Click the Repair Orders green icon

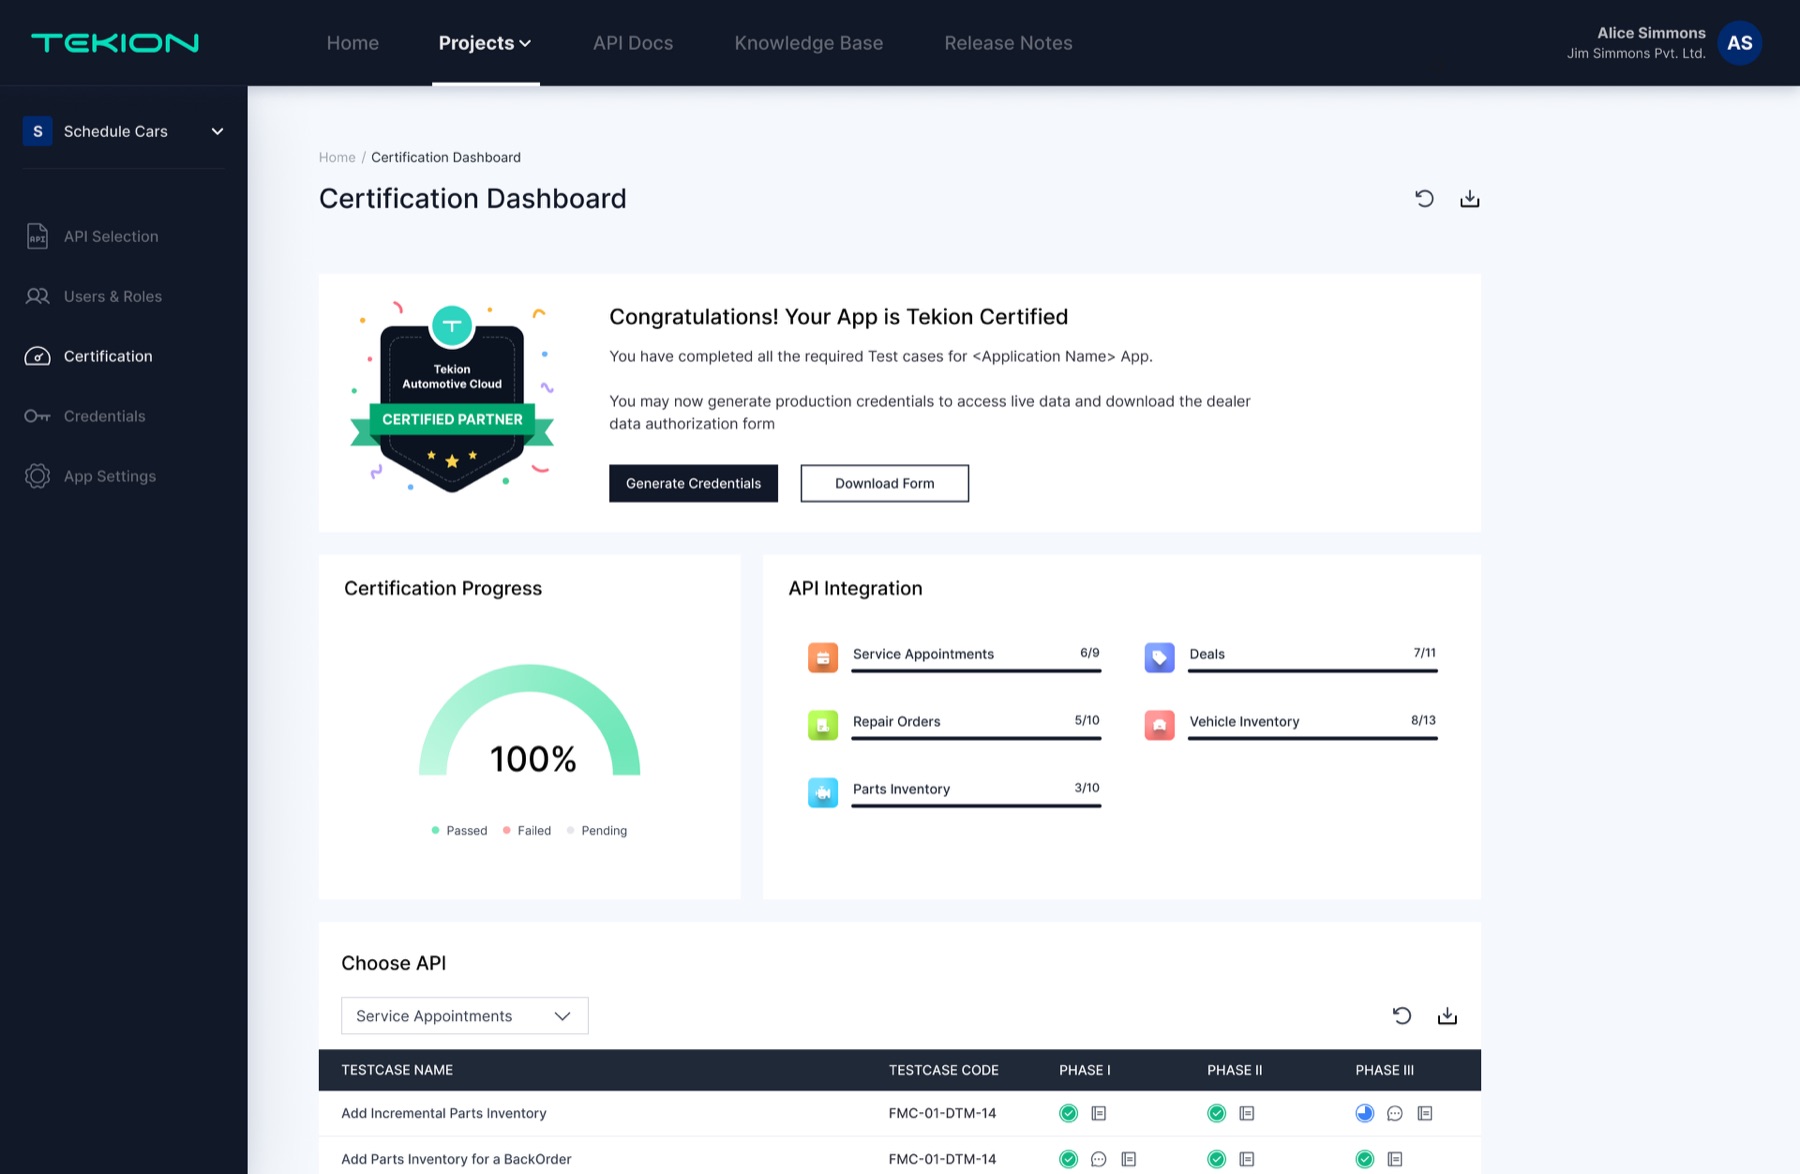tap(823, 724)
